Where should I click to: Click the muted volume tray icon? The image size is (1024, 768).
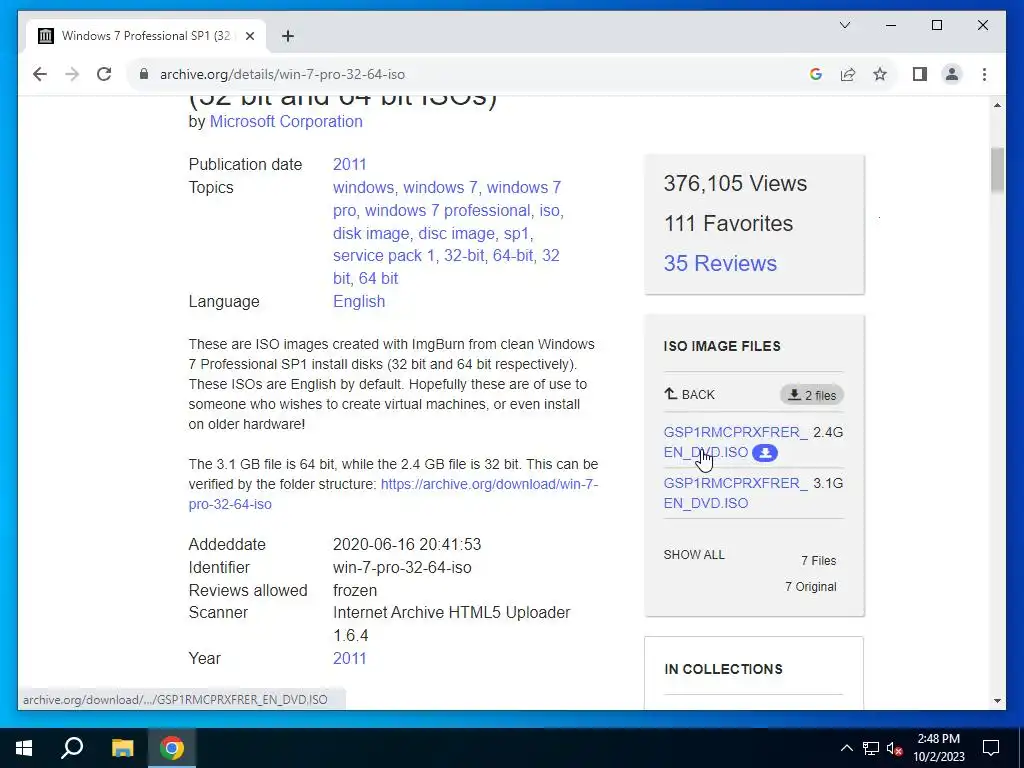[895, 748]
